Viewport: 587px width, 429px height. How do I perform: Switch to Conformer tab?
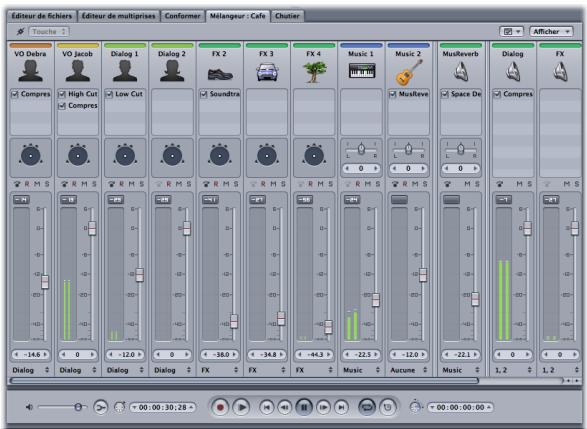tap(182, 16)
